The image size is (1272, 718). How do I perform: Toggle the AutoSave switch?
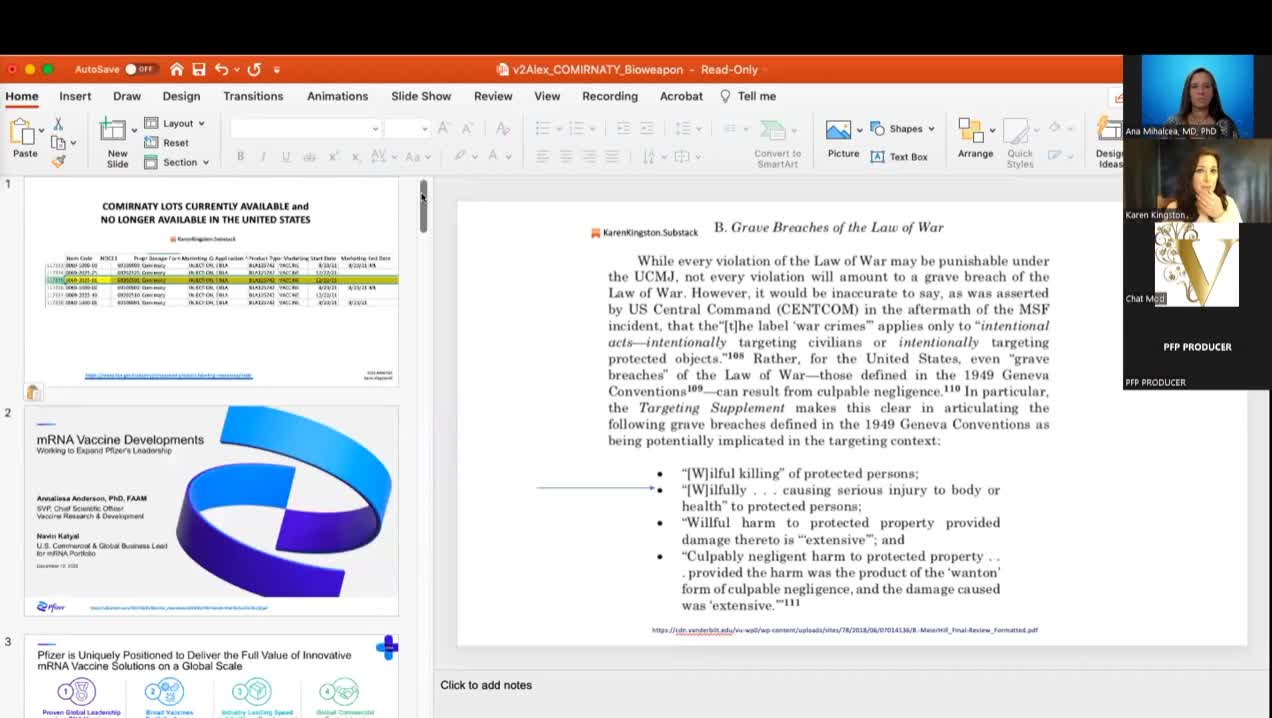[x=141, y=69]
